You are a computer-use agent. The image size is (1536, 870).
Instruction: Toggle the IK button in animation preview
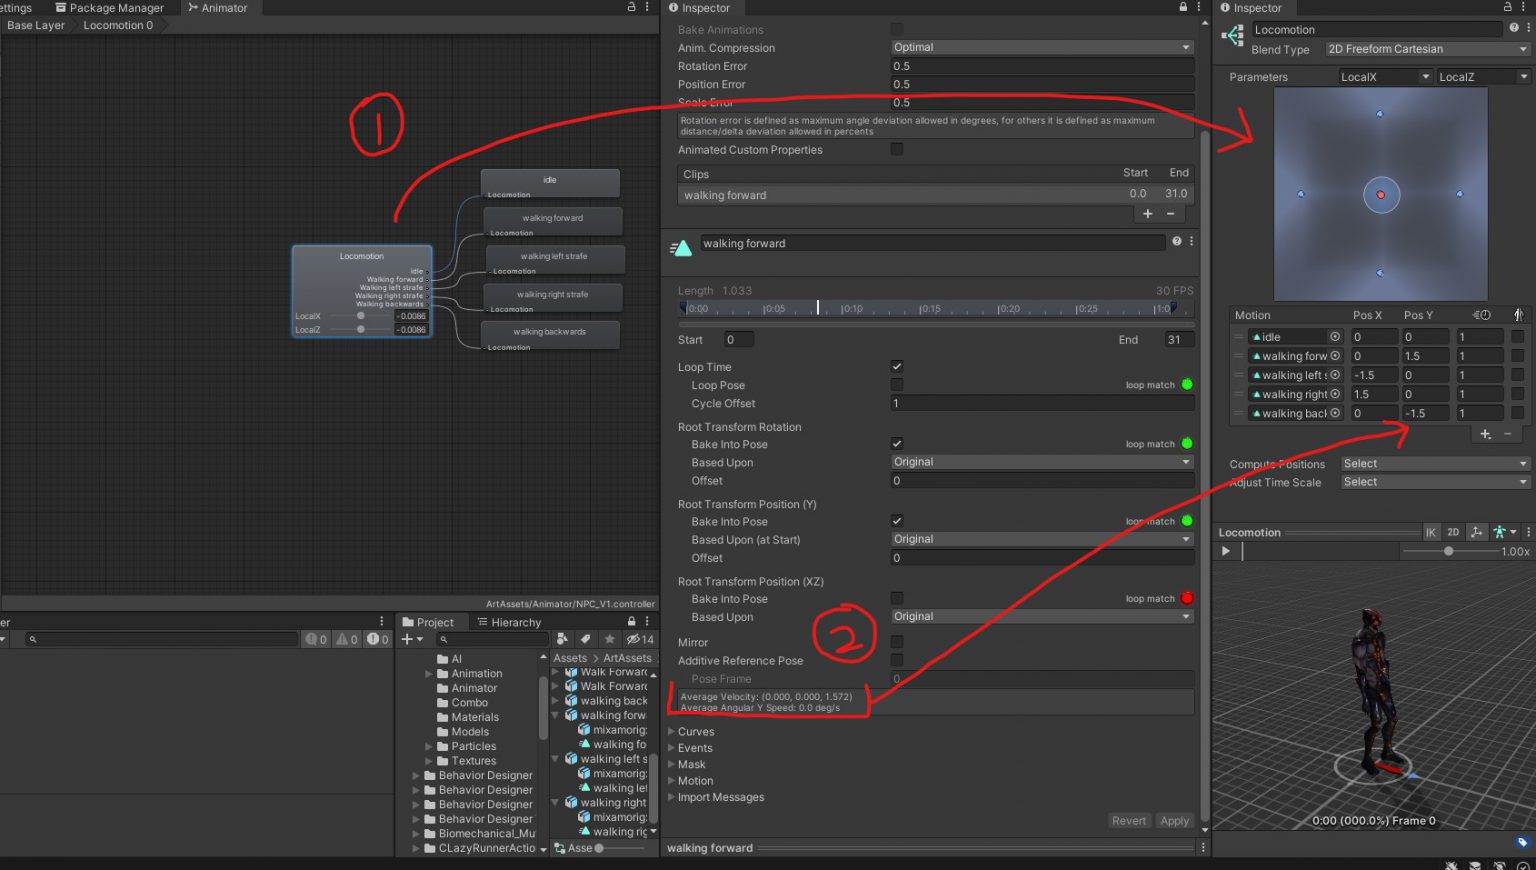coord(1431,531)
